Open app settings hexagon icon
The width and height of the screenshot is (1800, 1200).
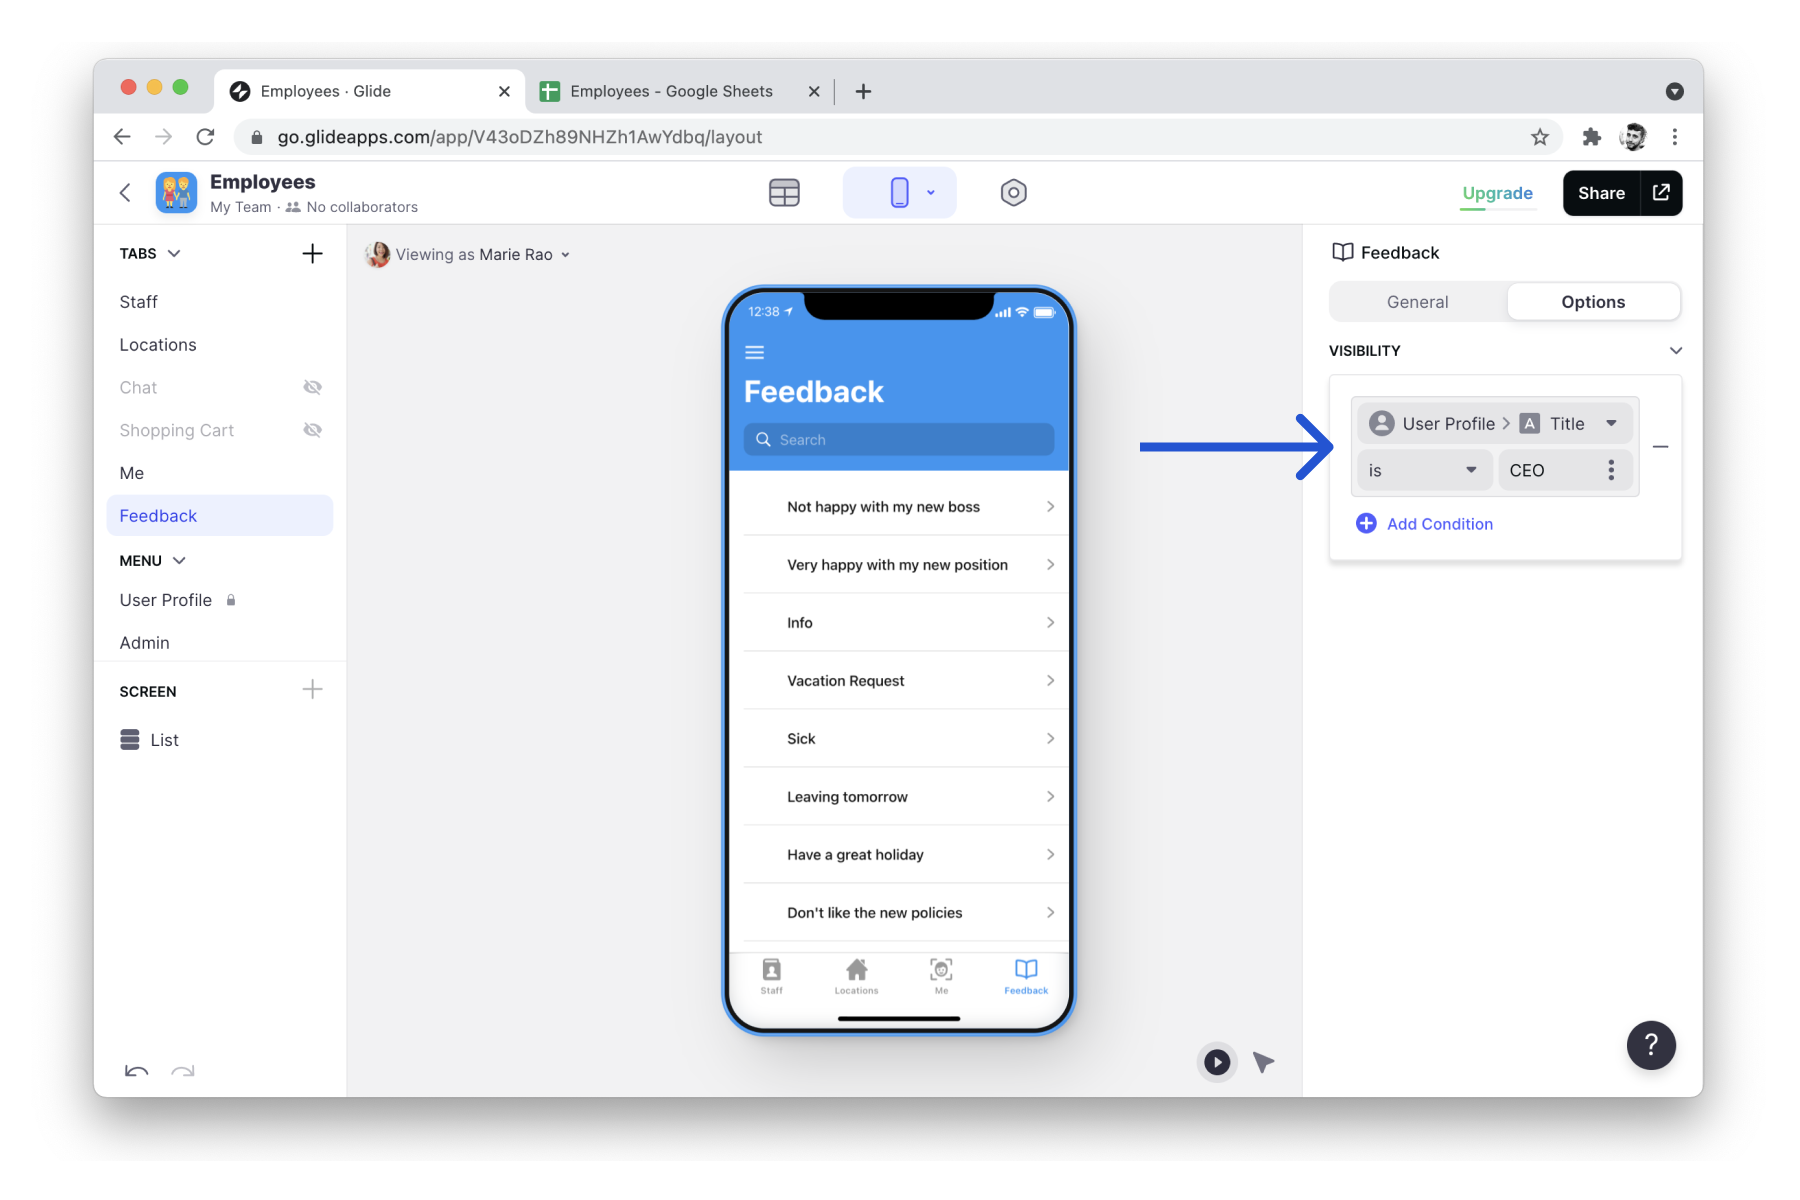point(1013,193)
